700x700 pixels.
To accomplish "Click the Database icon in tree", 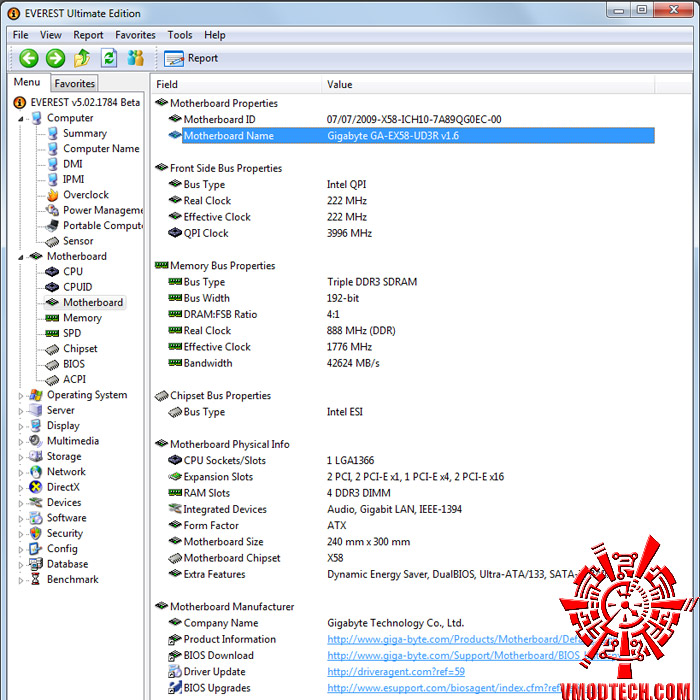I will point(36,564).
